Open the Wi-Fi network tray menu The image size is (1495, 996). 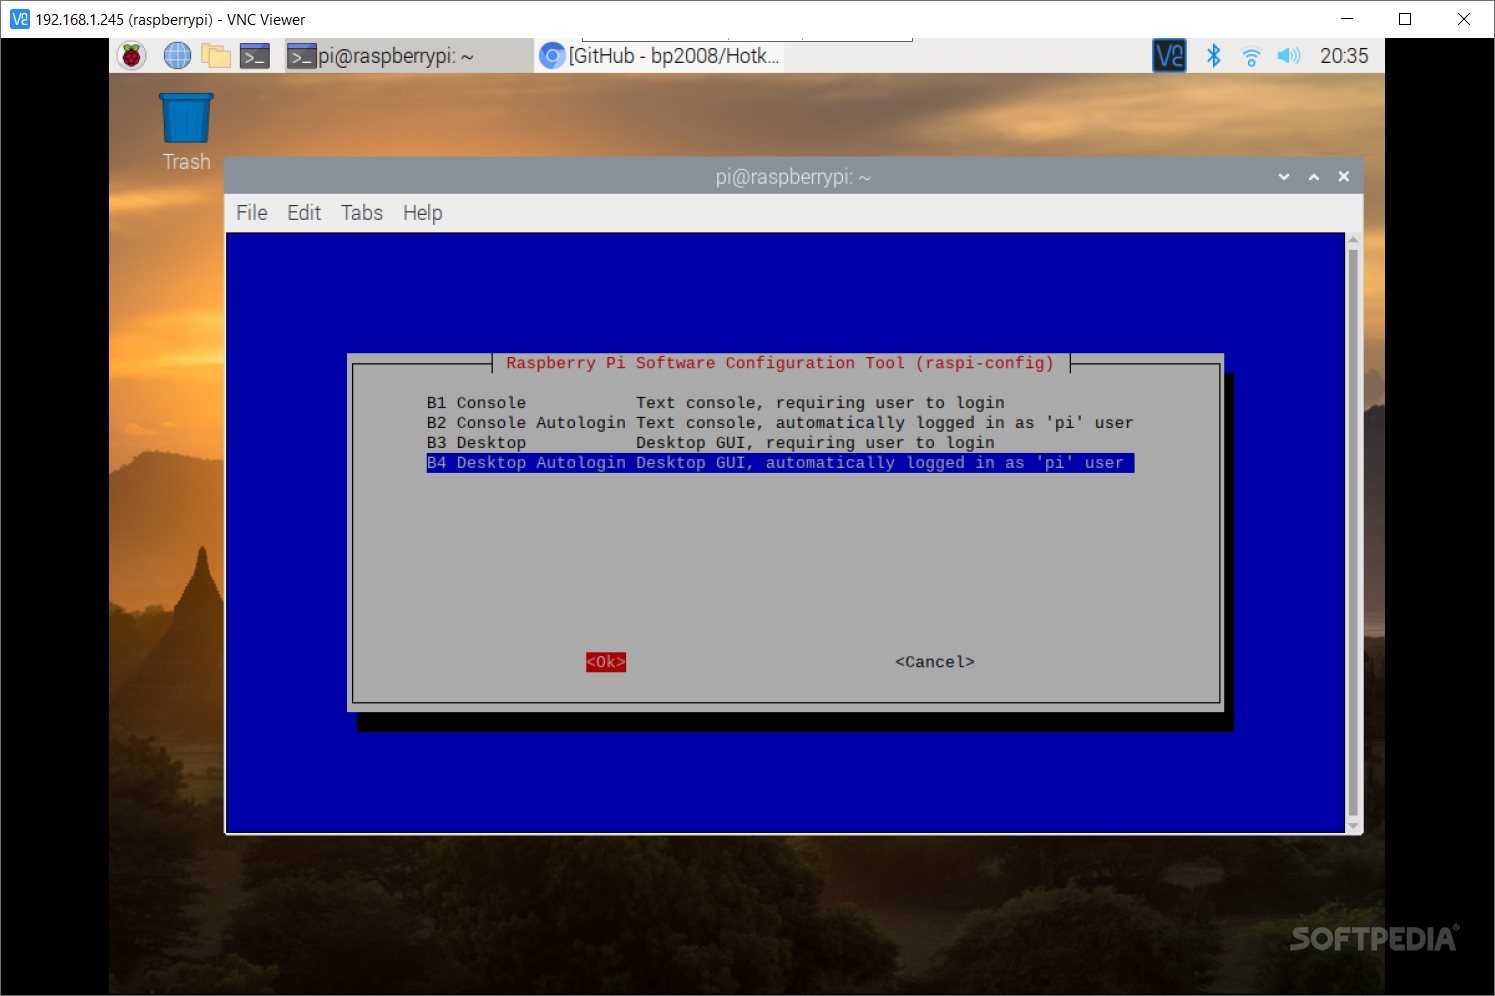point(1251,56)
